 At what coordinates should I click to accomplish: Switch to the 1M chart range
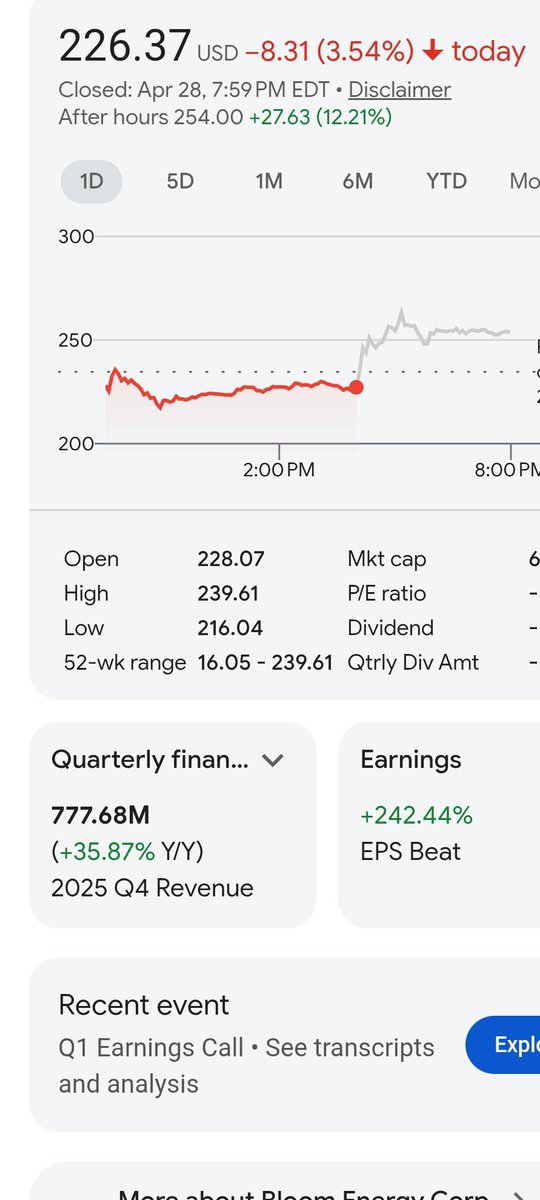269,181
